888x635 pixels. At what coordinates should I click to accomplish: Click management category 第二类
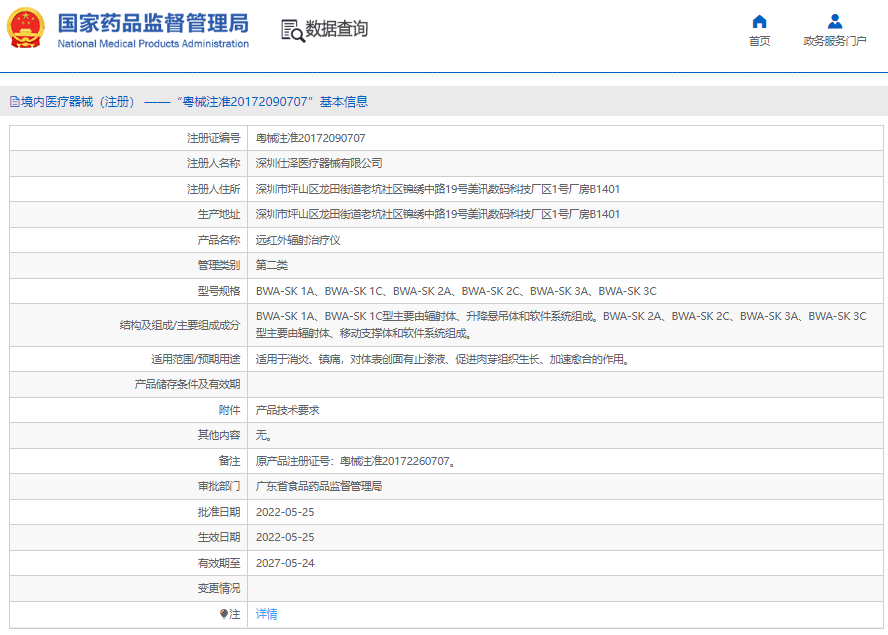271,266
